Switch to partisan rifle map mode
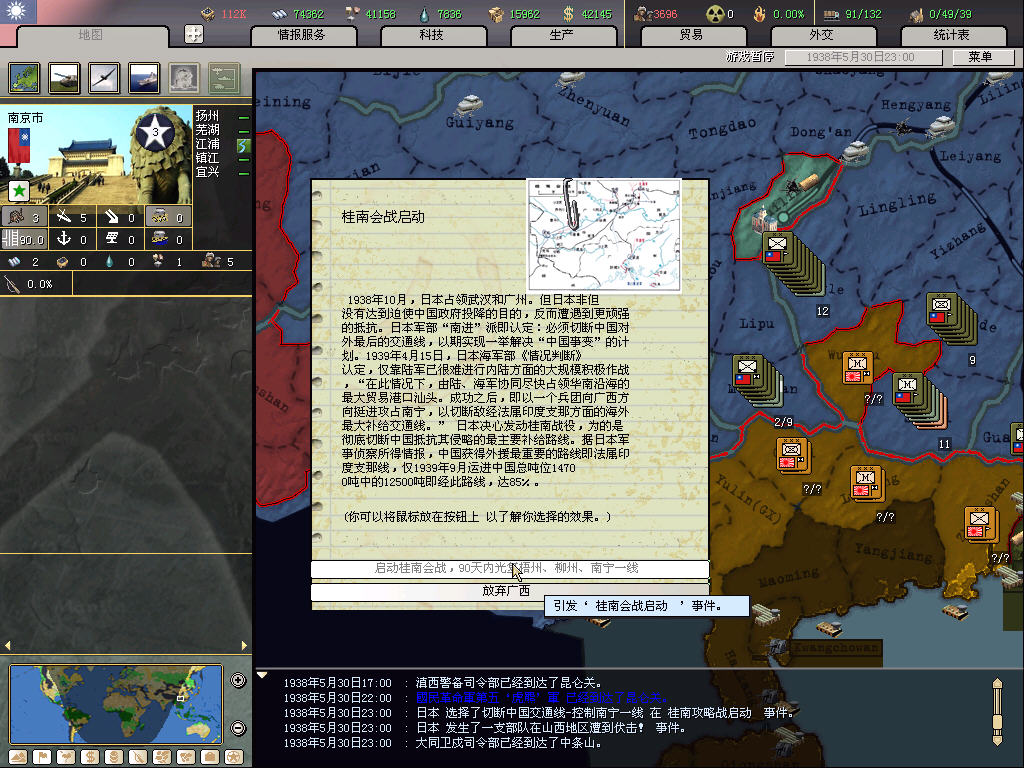Screen dimensions: 1024x768 pyautogui.click(x=138, y=757)
